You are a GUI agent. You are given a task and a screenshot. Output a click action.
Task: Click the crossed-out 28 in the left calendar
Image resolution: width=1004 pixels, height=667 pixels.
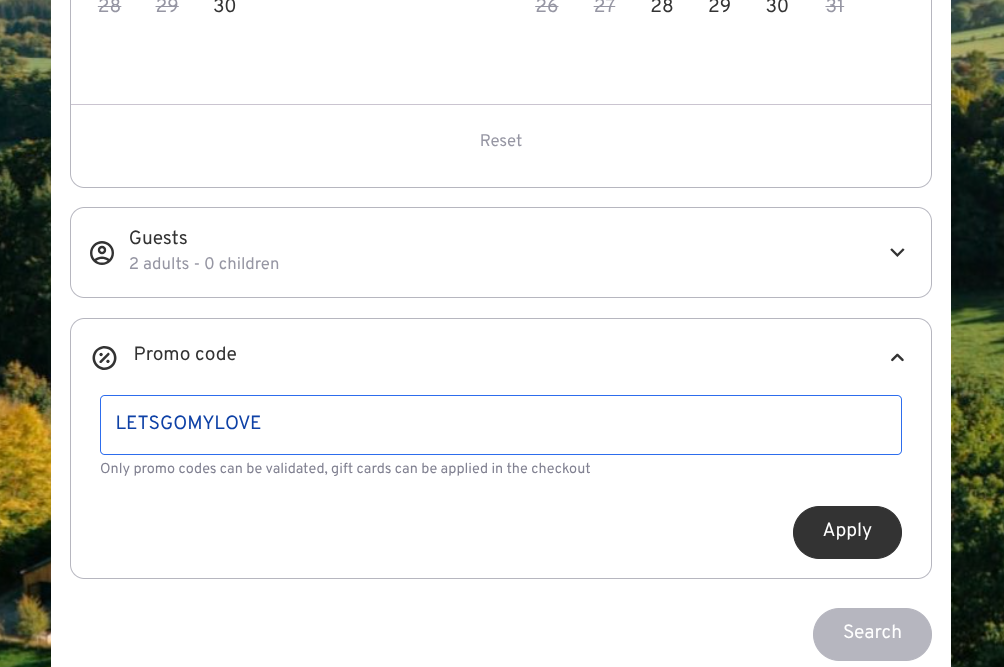click(x=110, y=8)
